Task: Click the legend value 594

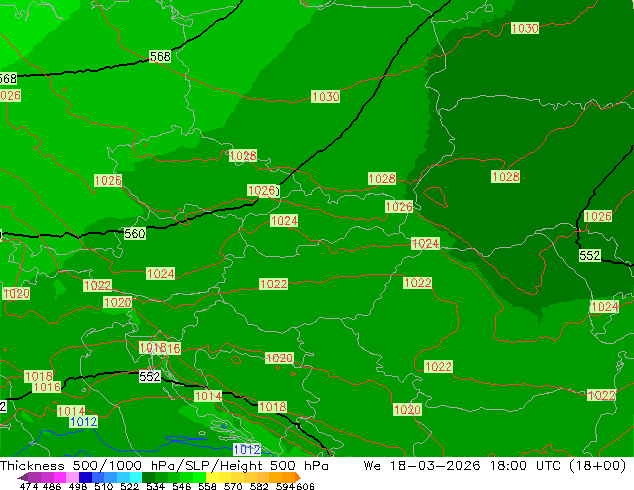Action: [x=285, y=486]
